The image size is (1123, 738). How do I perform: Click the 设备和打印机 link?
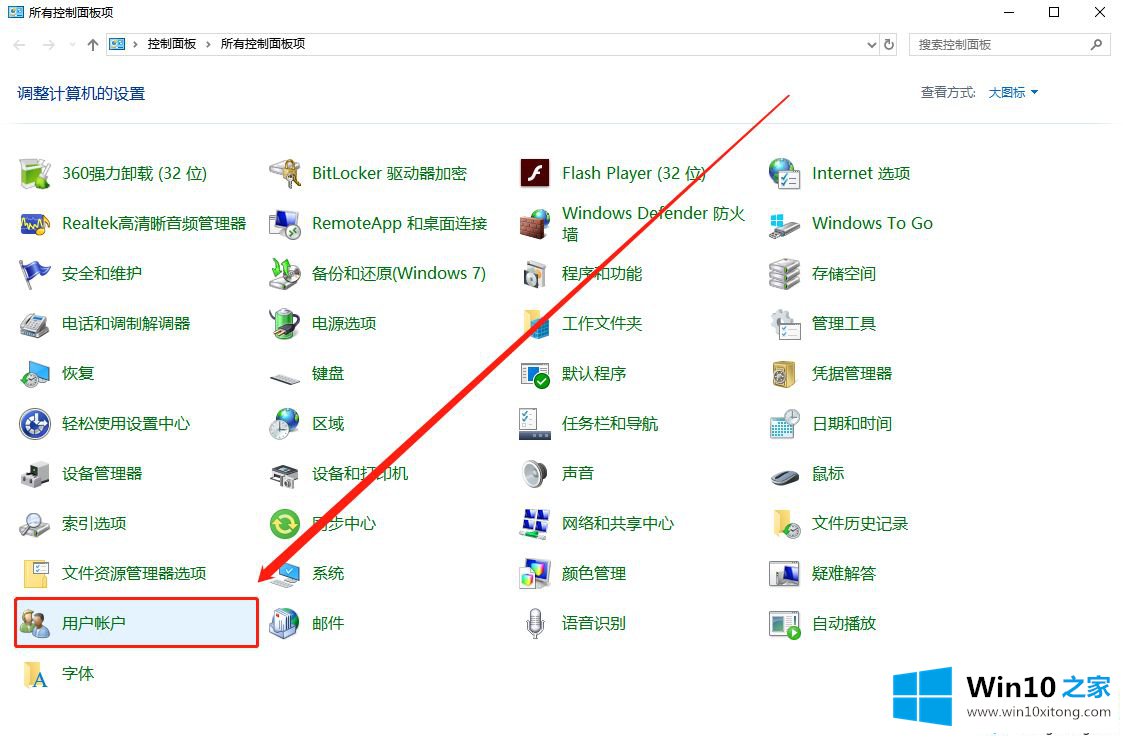(360, 474)
